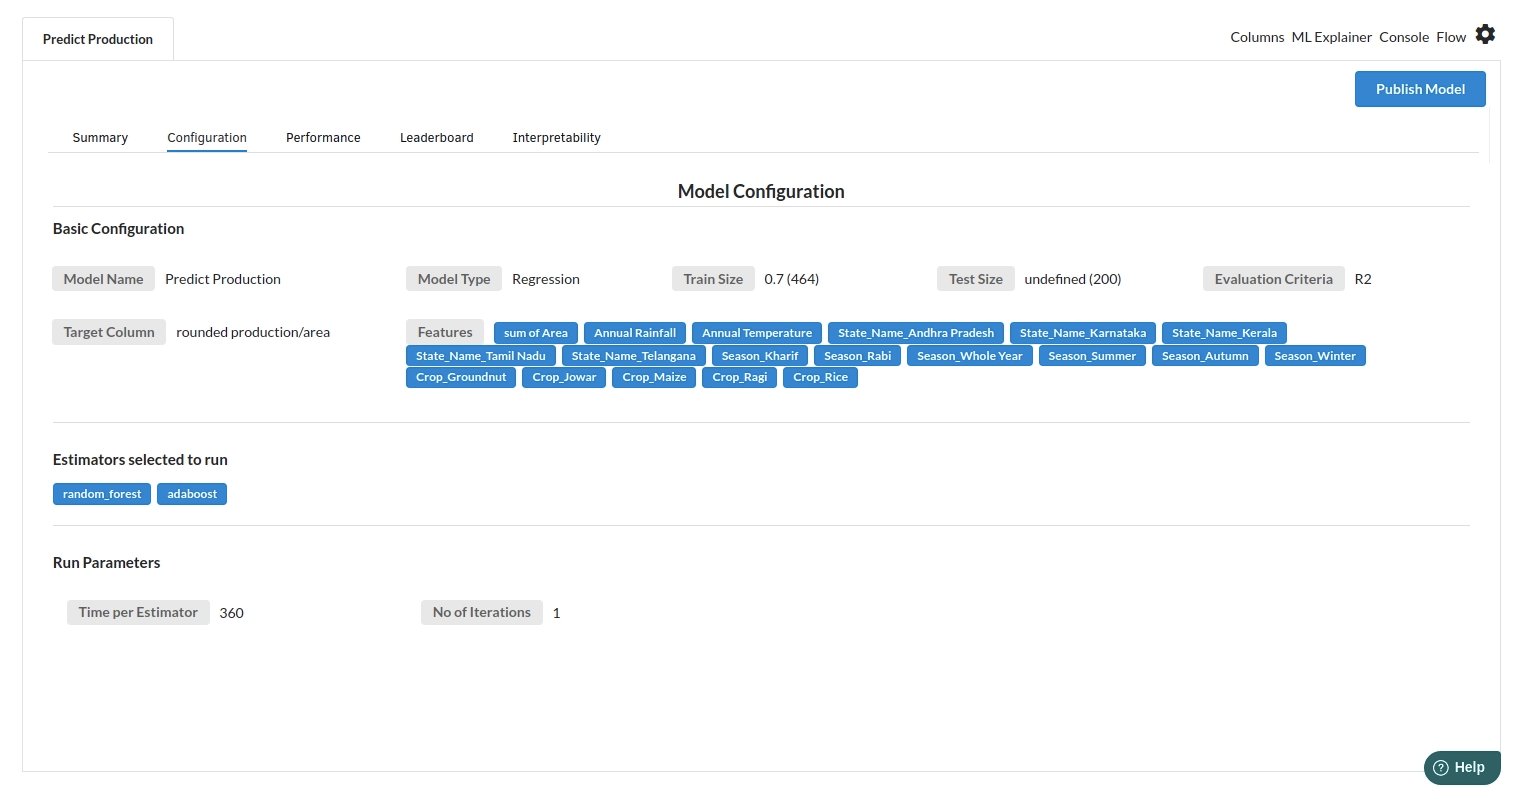Click the Console link
This screenshot has width=1530, height=792.
pos(1403,37)
